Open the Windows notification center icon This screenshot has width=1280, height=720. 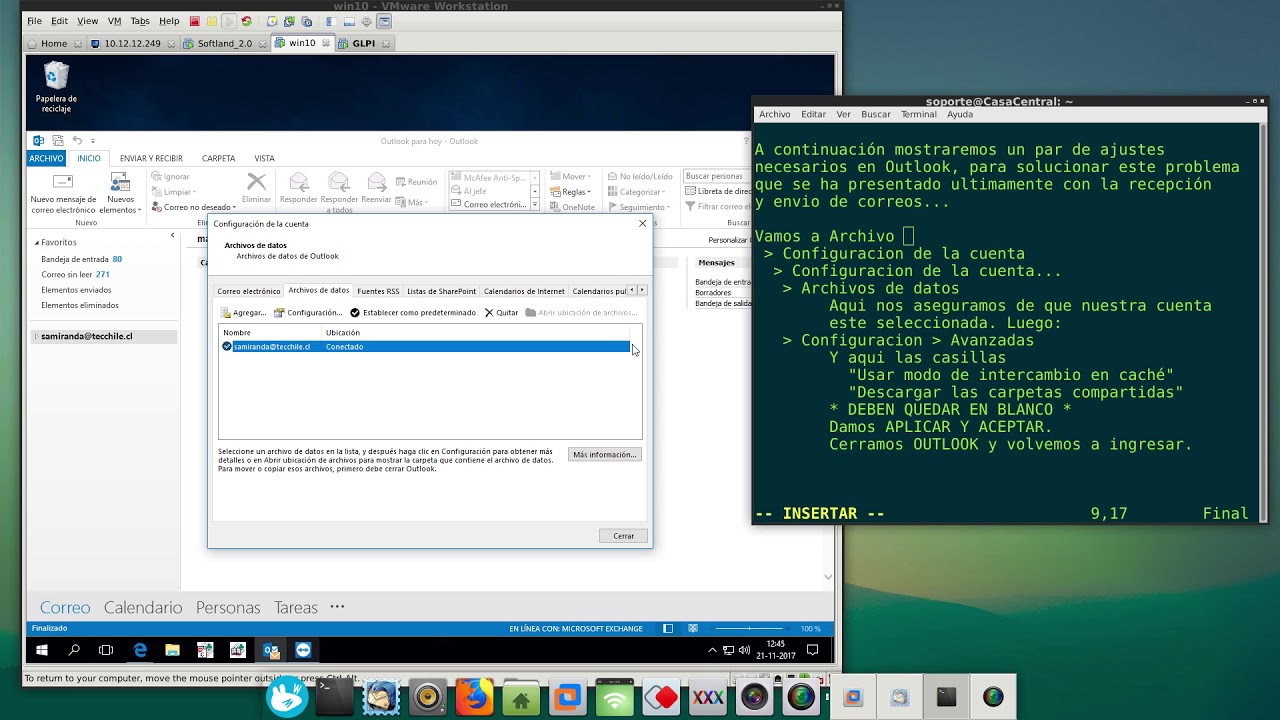(x=812, y=650)
